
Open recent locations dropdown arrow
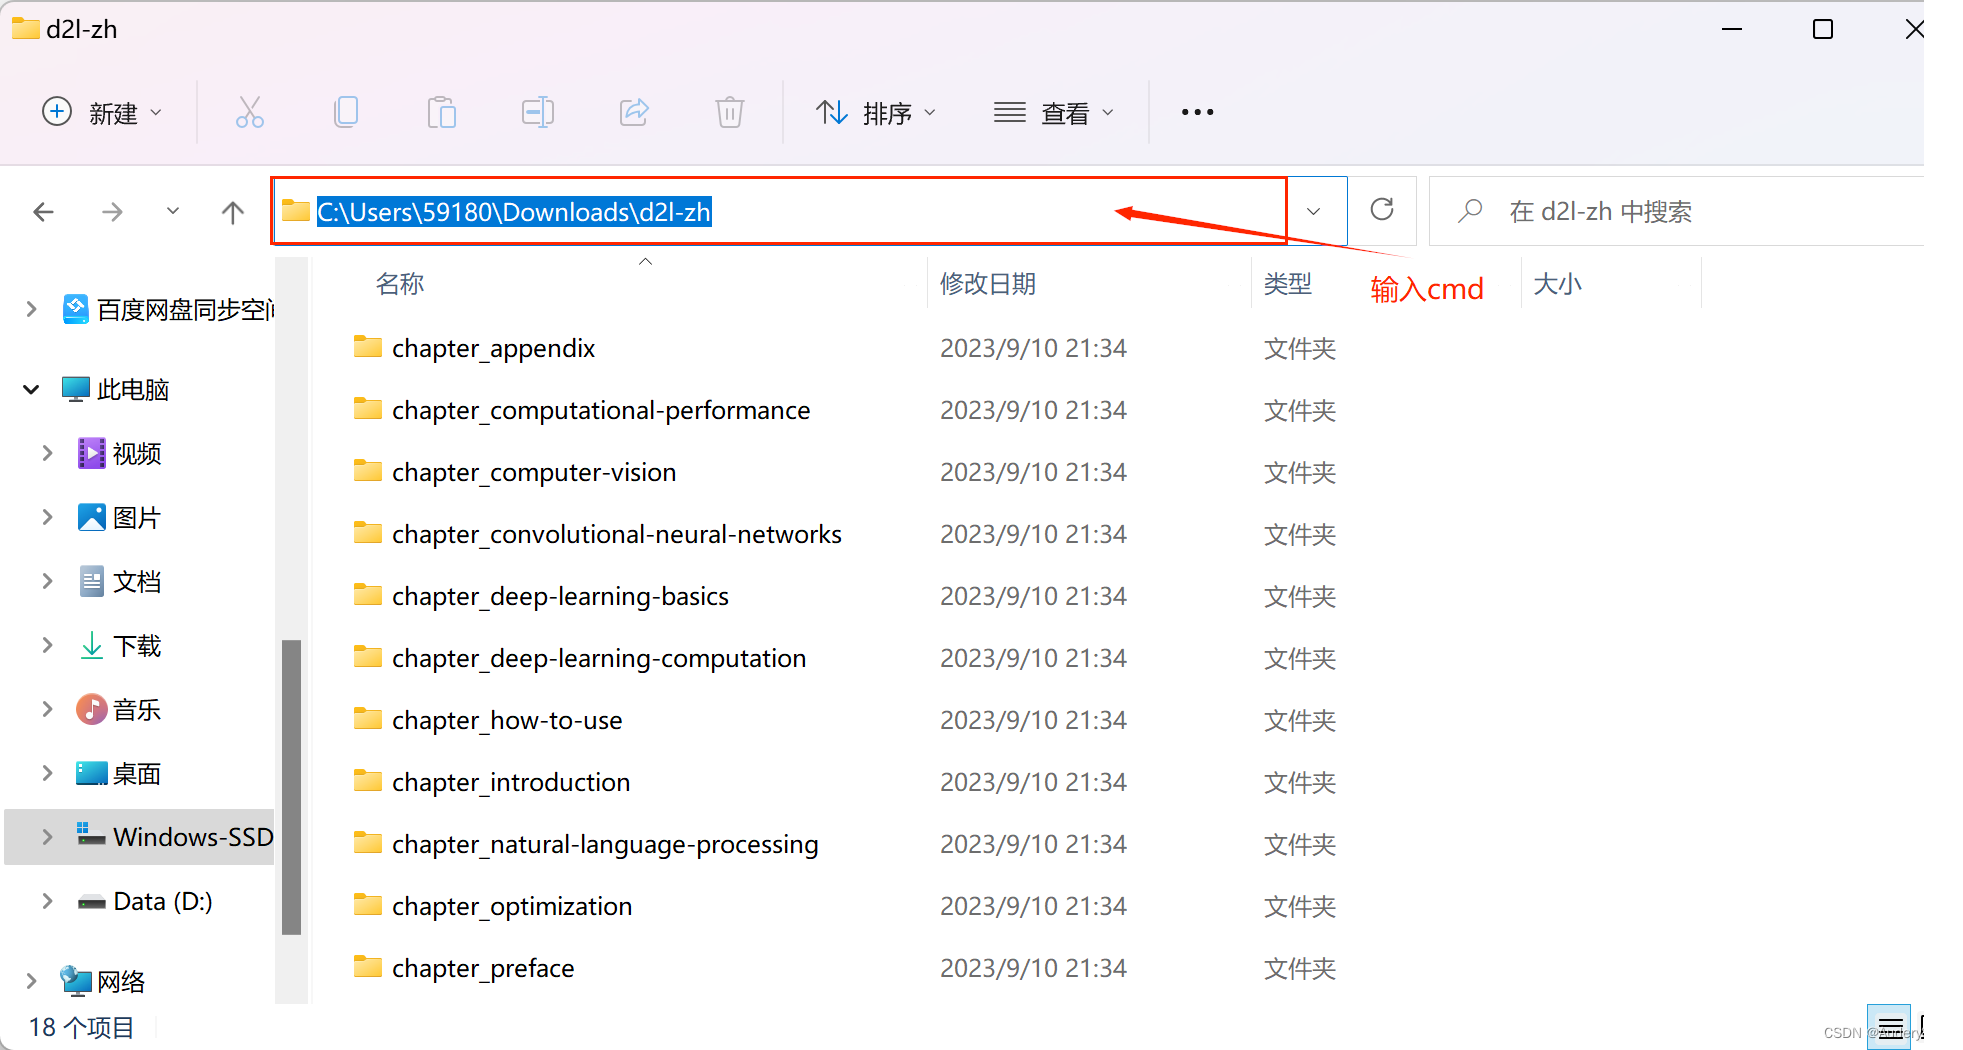[x=173, y=211]
